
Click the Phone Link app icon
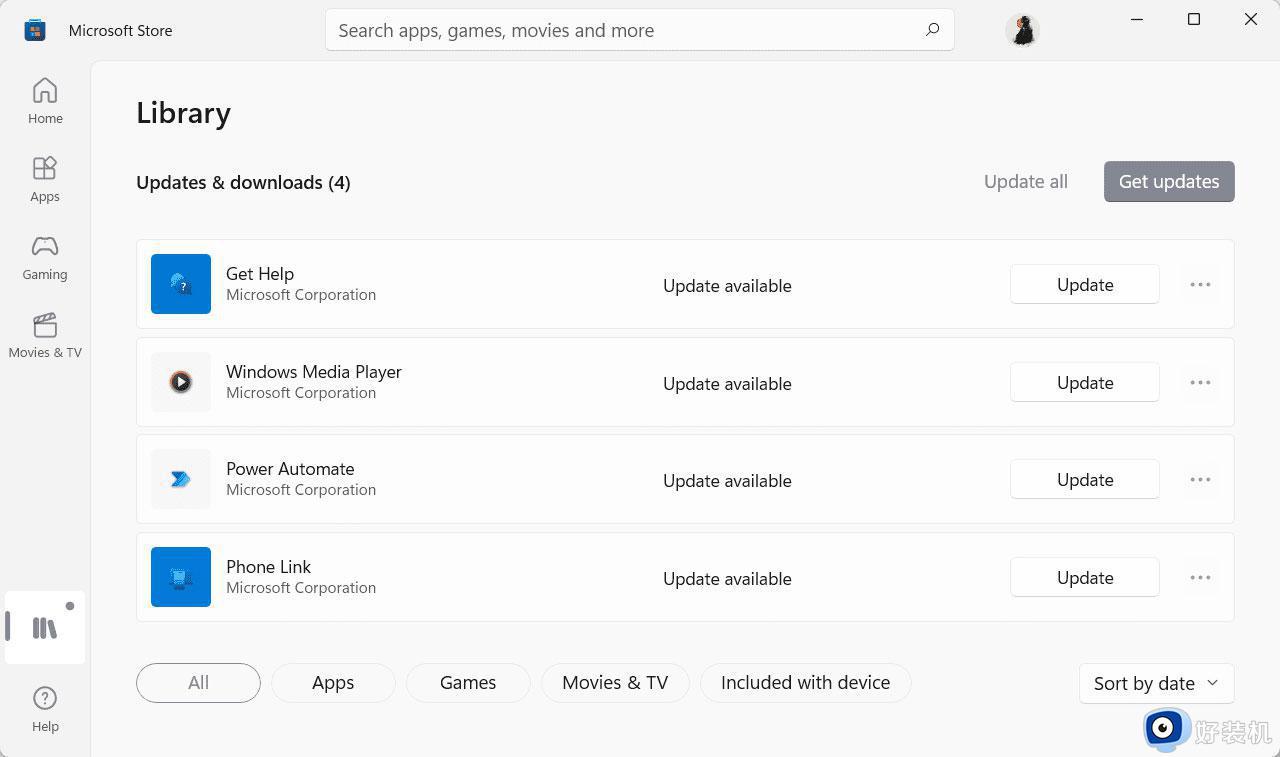[x=181, y=577]
